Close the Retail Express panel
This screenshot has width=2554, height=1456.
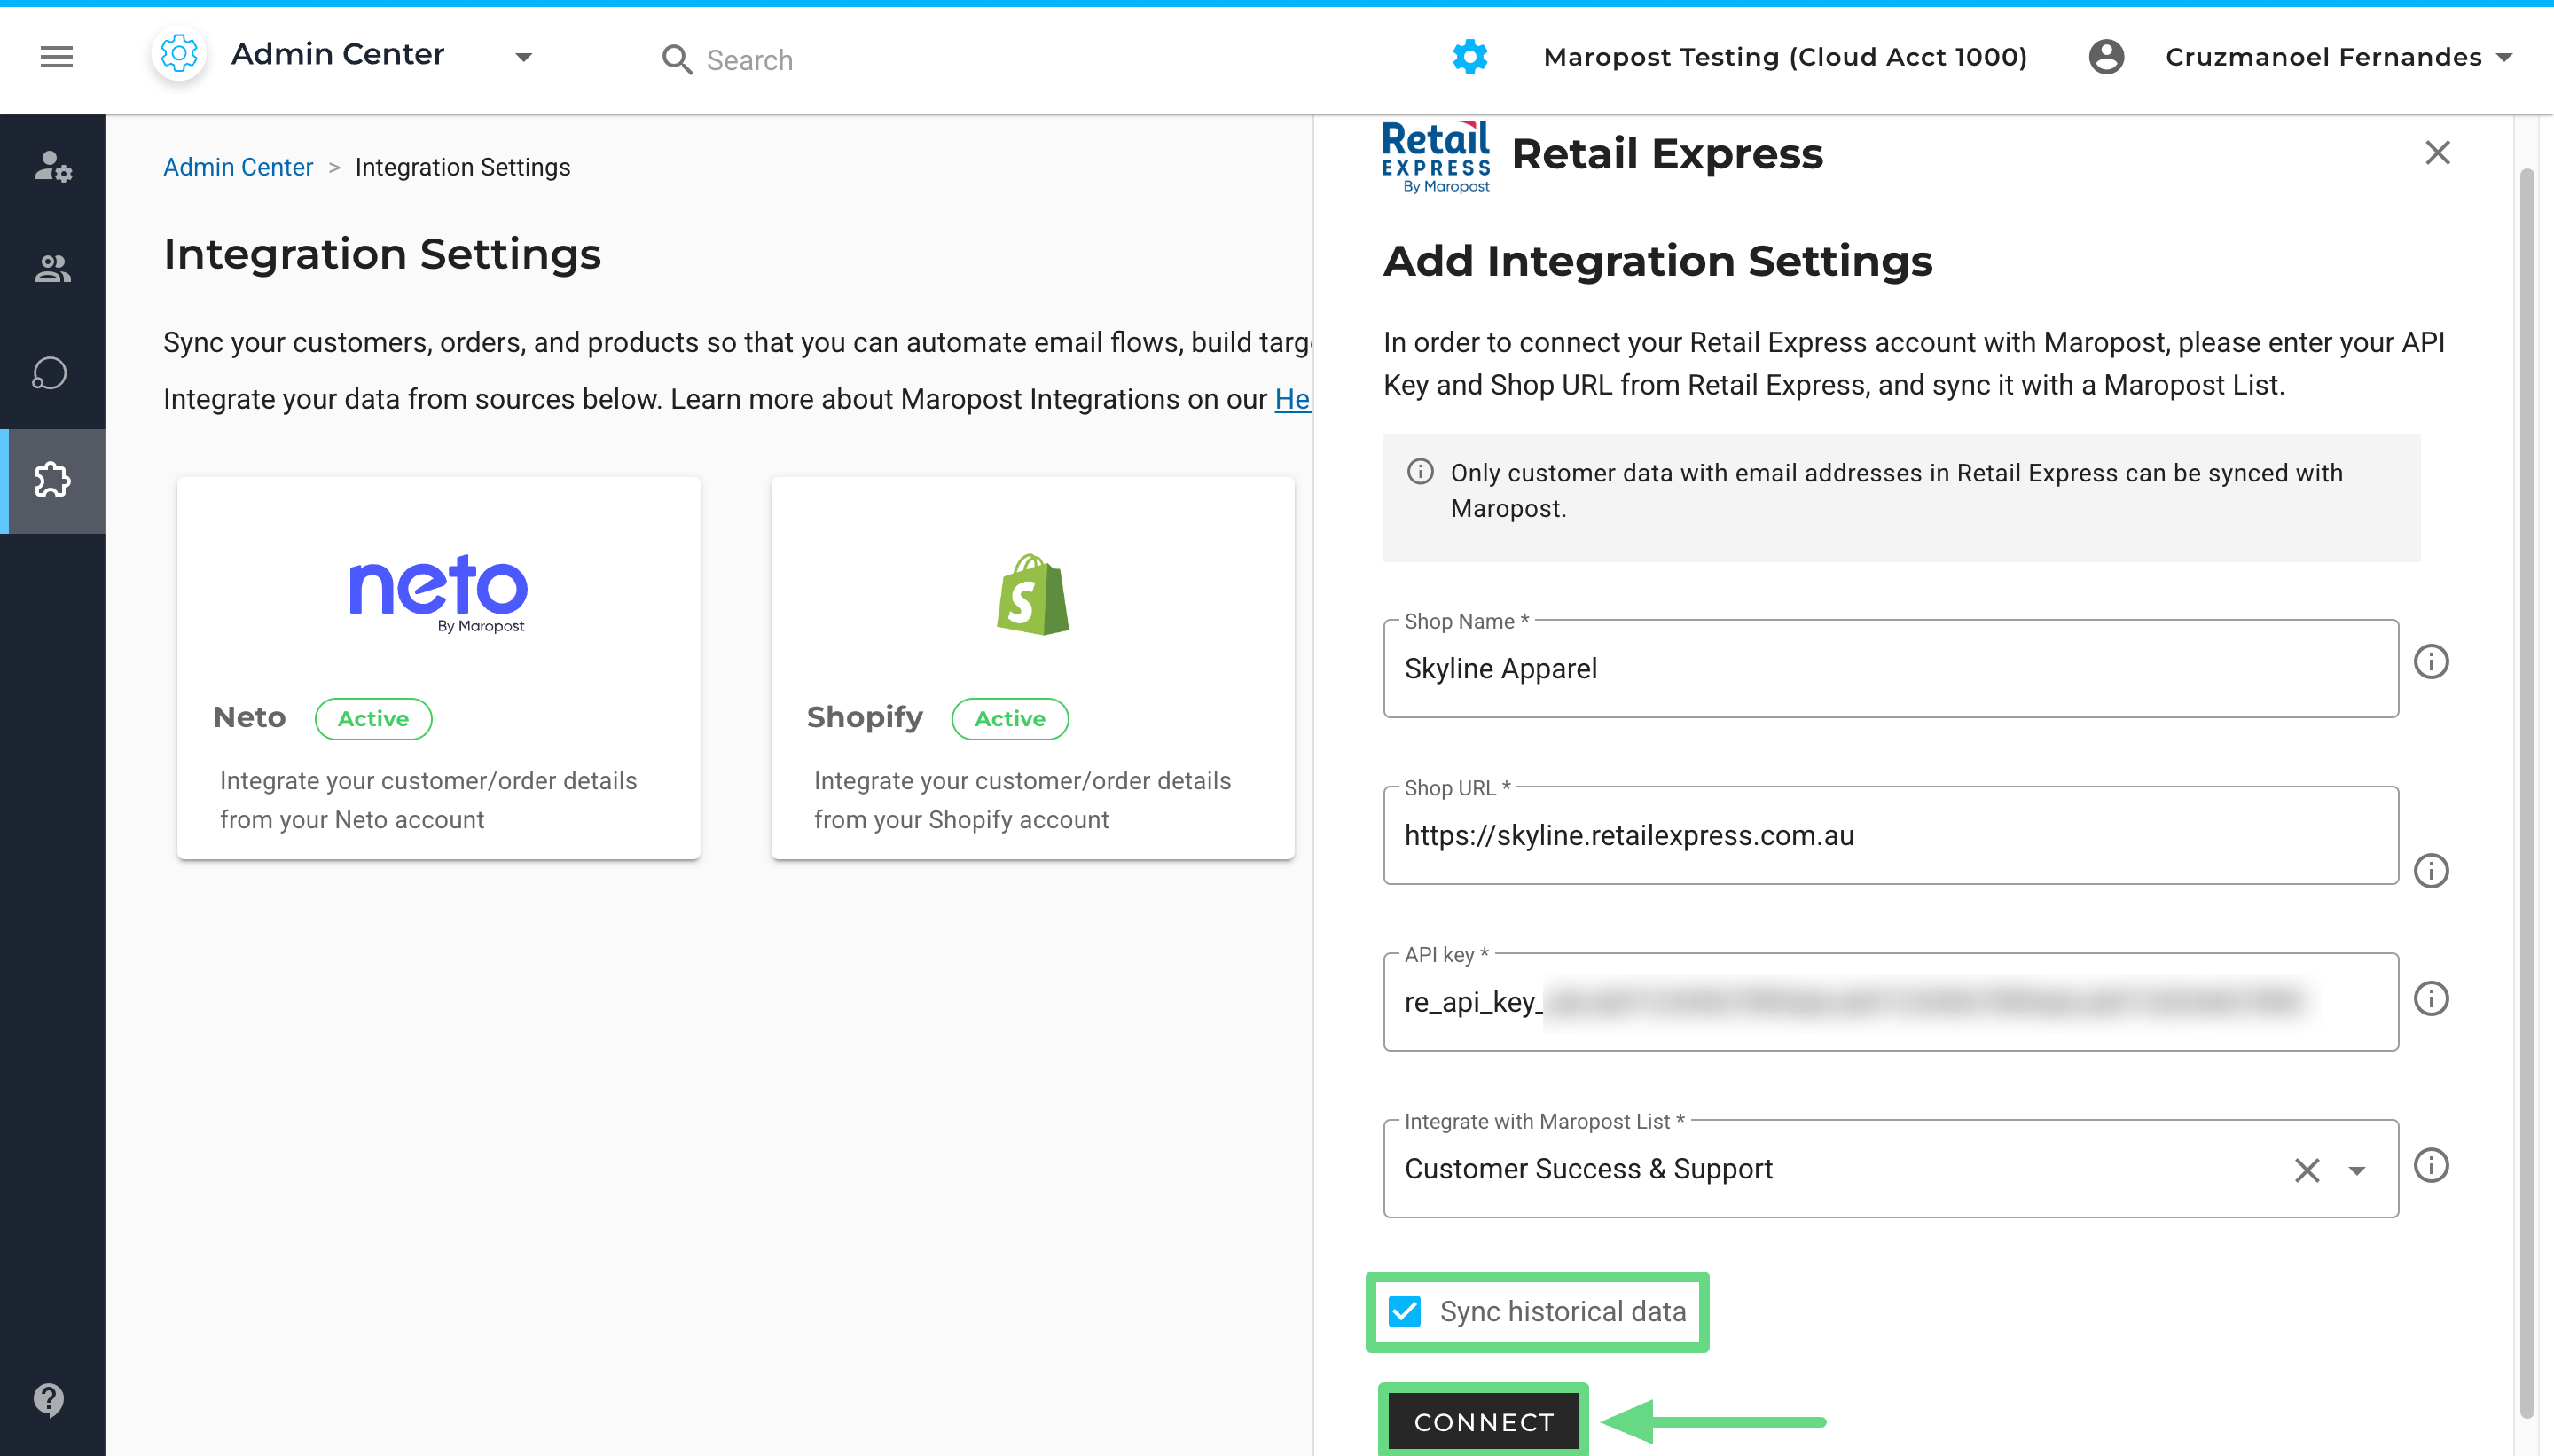(2438, 152)
